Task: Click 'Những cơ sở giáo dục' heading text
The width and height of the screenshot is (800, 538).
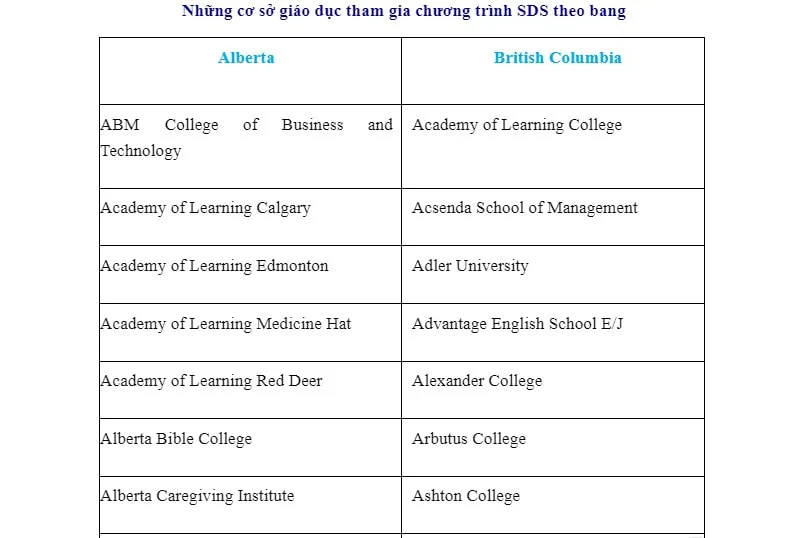Action: tap(262, 11)
